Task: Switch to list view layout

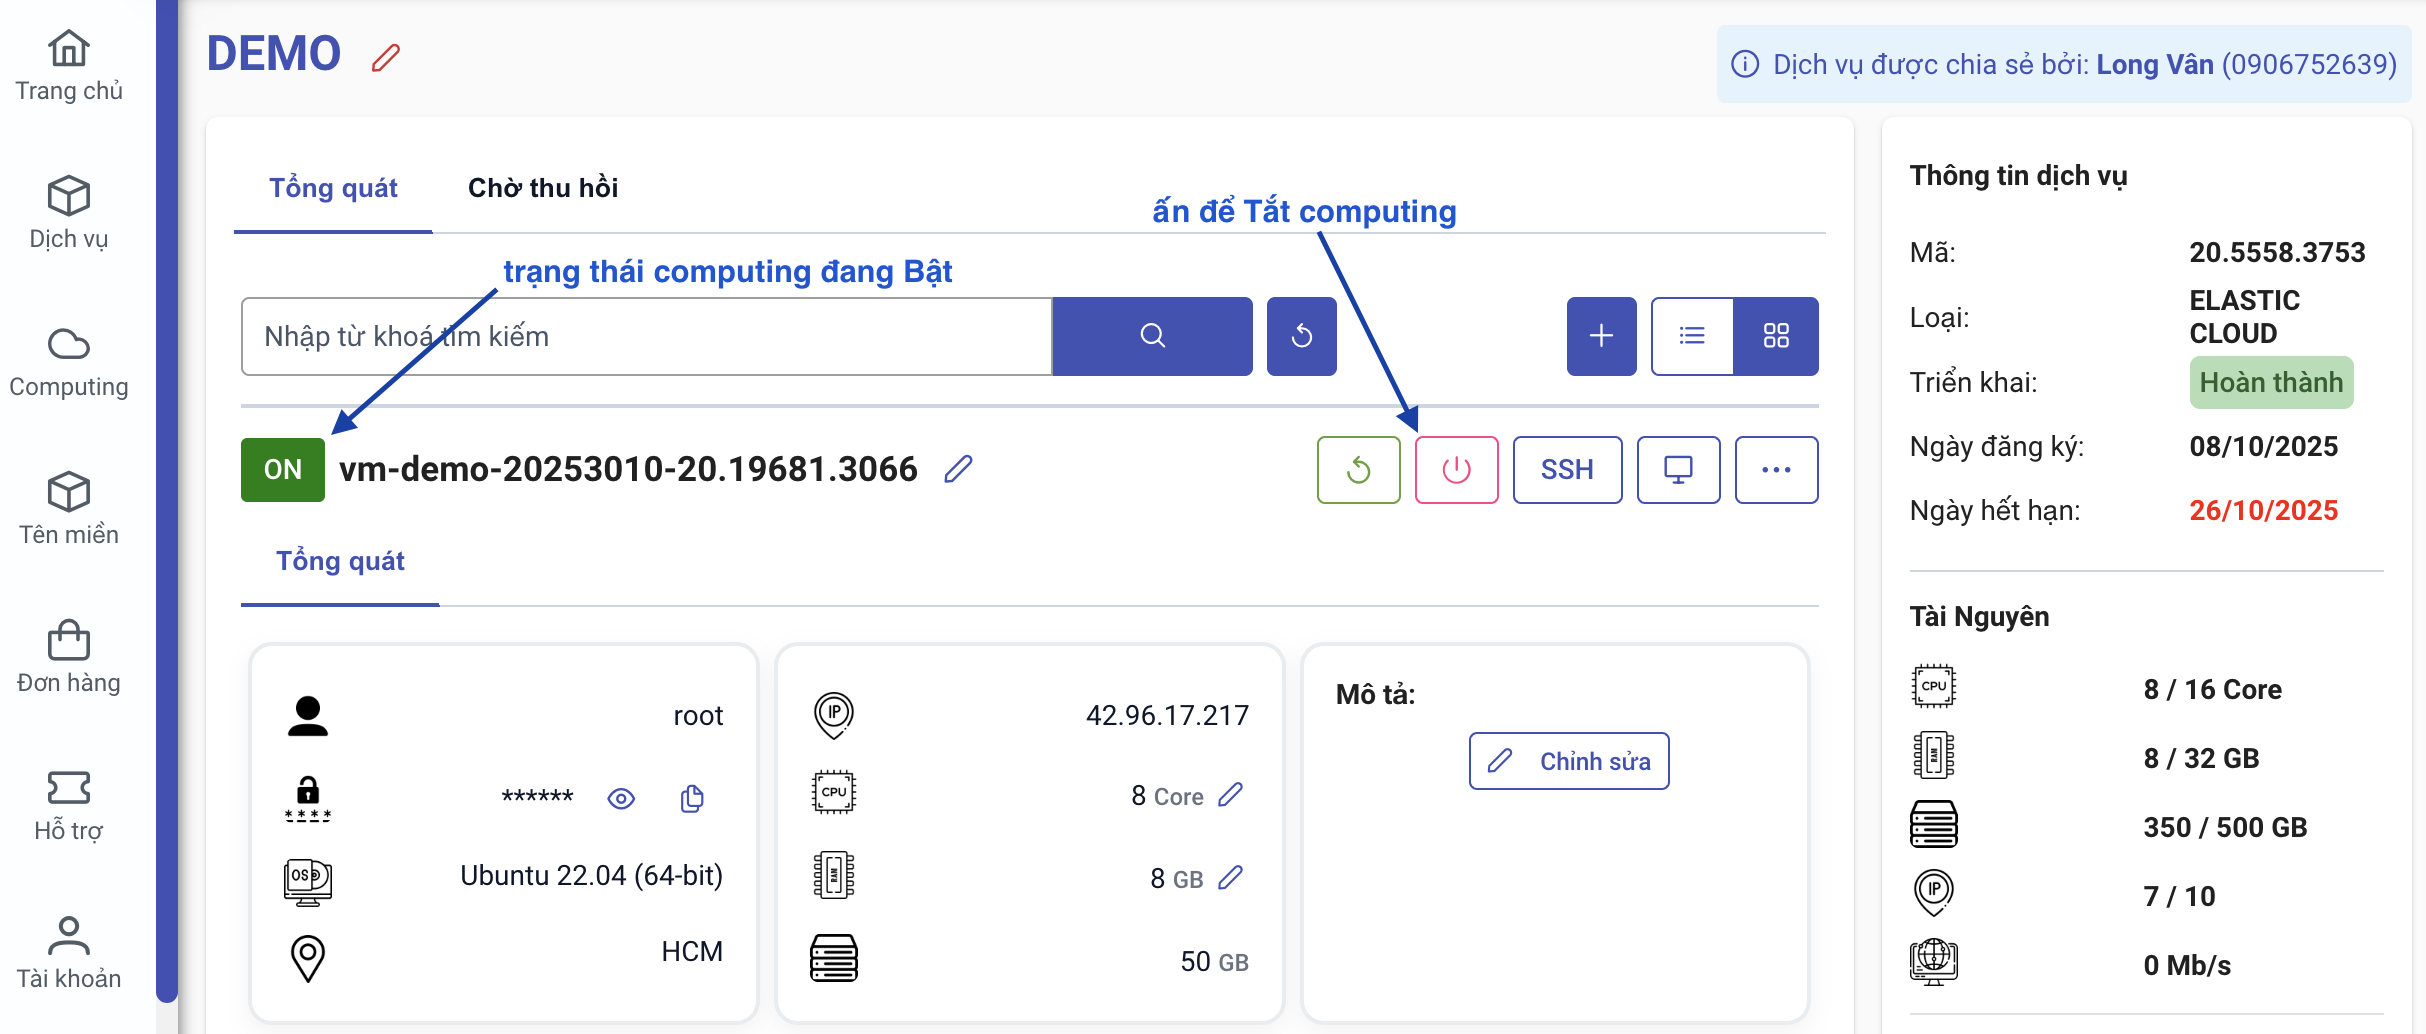Action: (x=1692, y=336)
